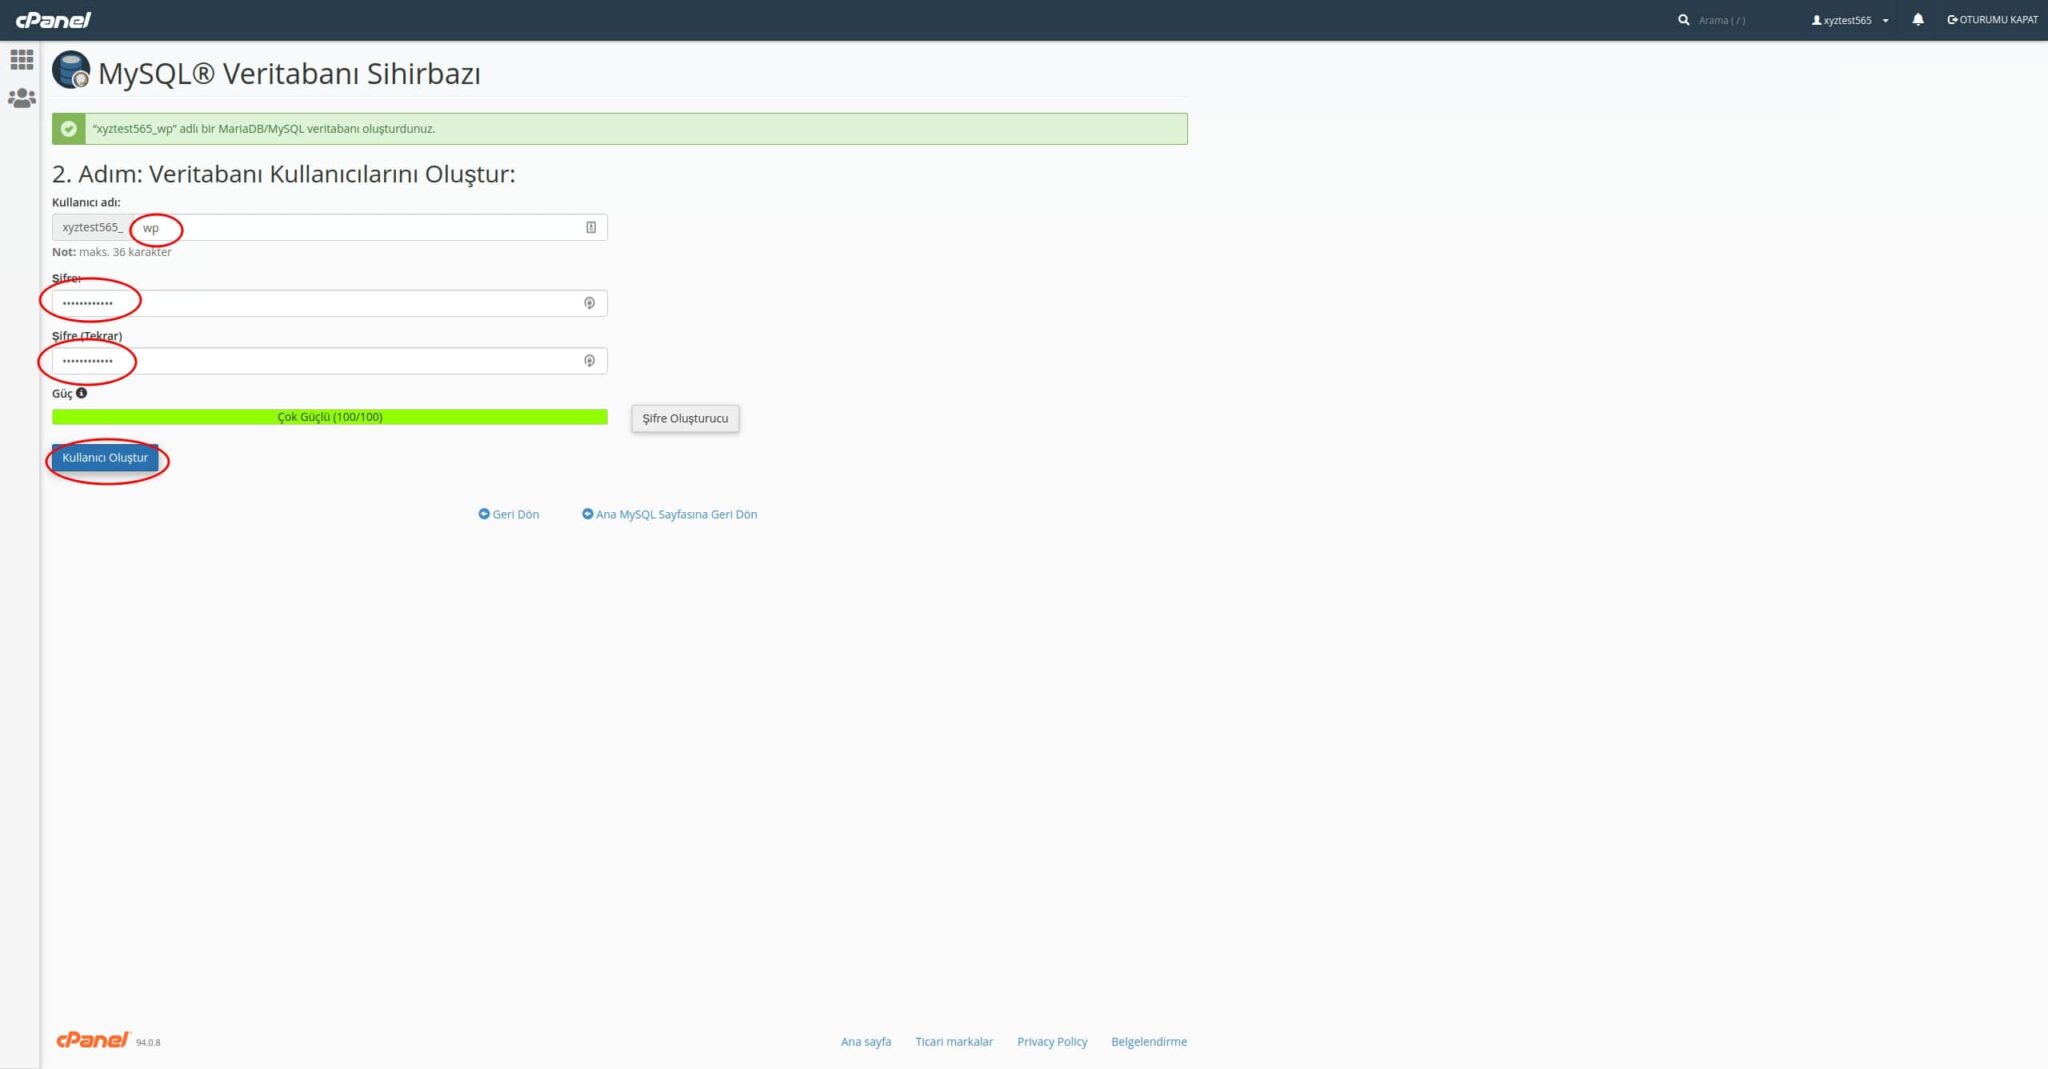The image size is (2048, 1069).
Task: Focus the Kullanıcı adı input field
Action: (370, 227)
